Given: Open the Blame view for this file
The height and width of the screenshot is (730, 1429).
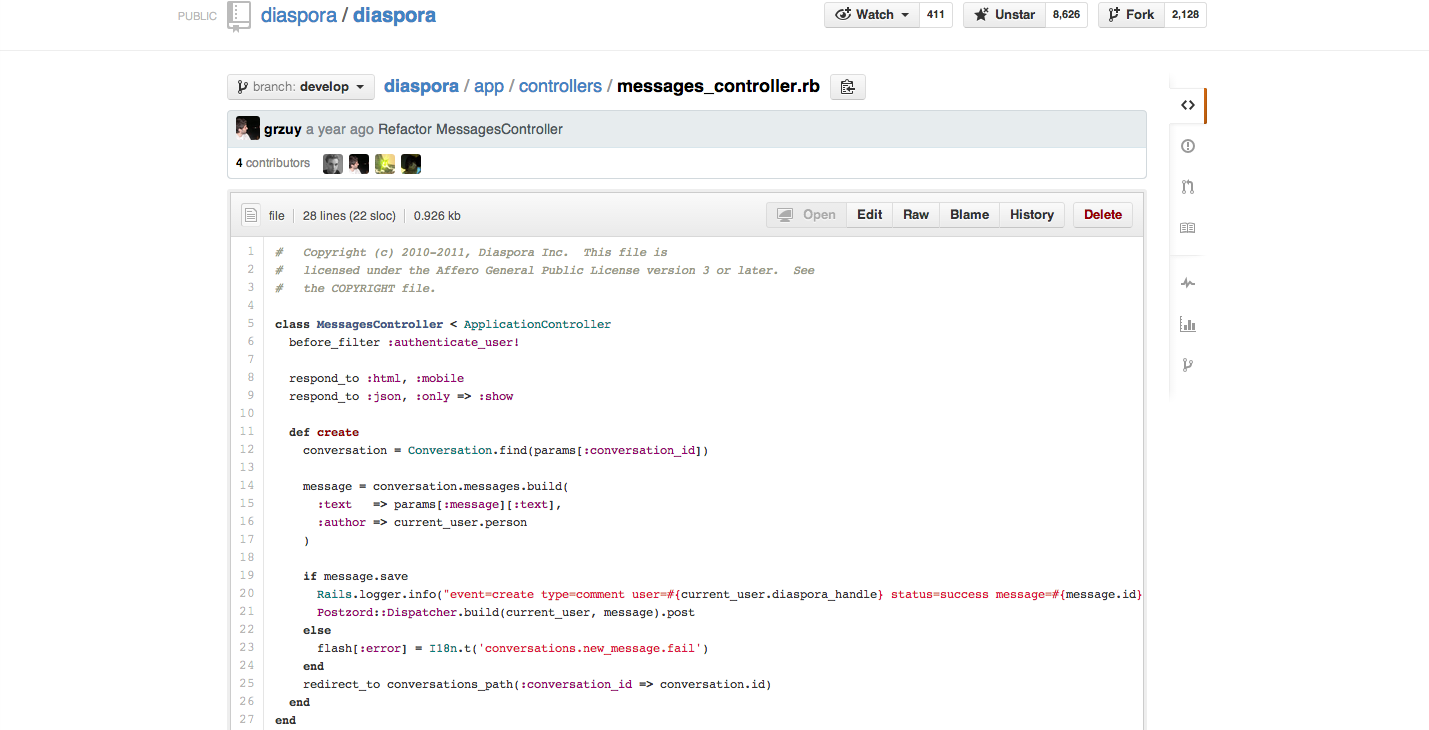Looking at the screenshot, I should coord(968,214).
